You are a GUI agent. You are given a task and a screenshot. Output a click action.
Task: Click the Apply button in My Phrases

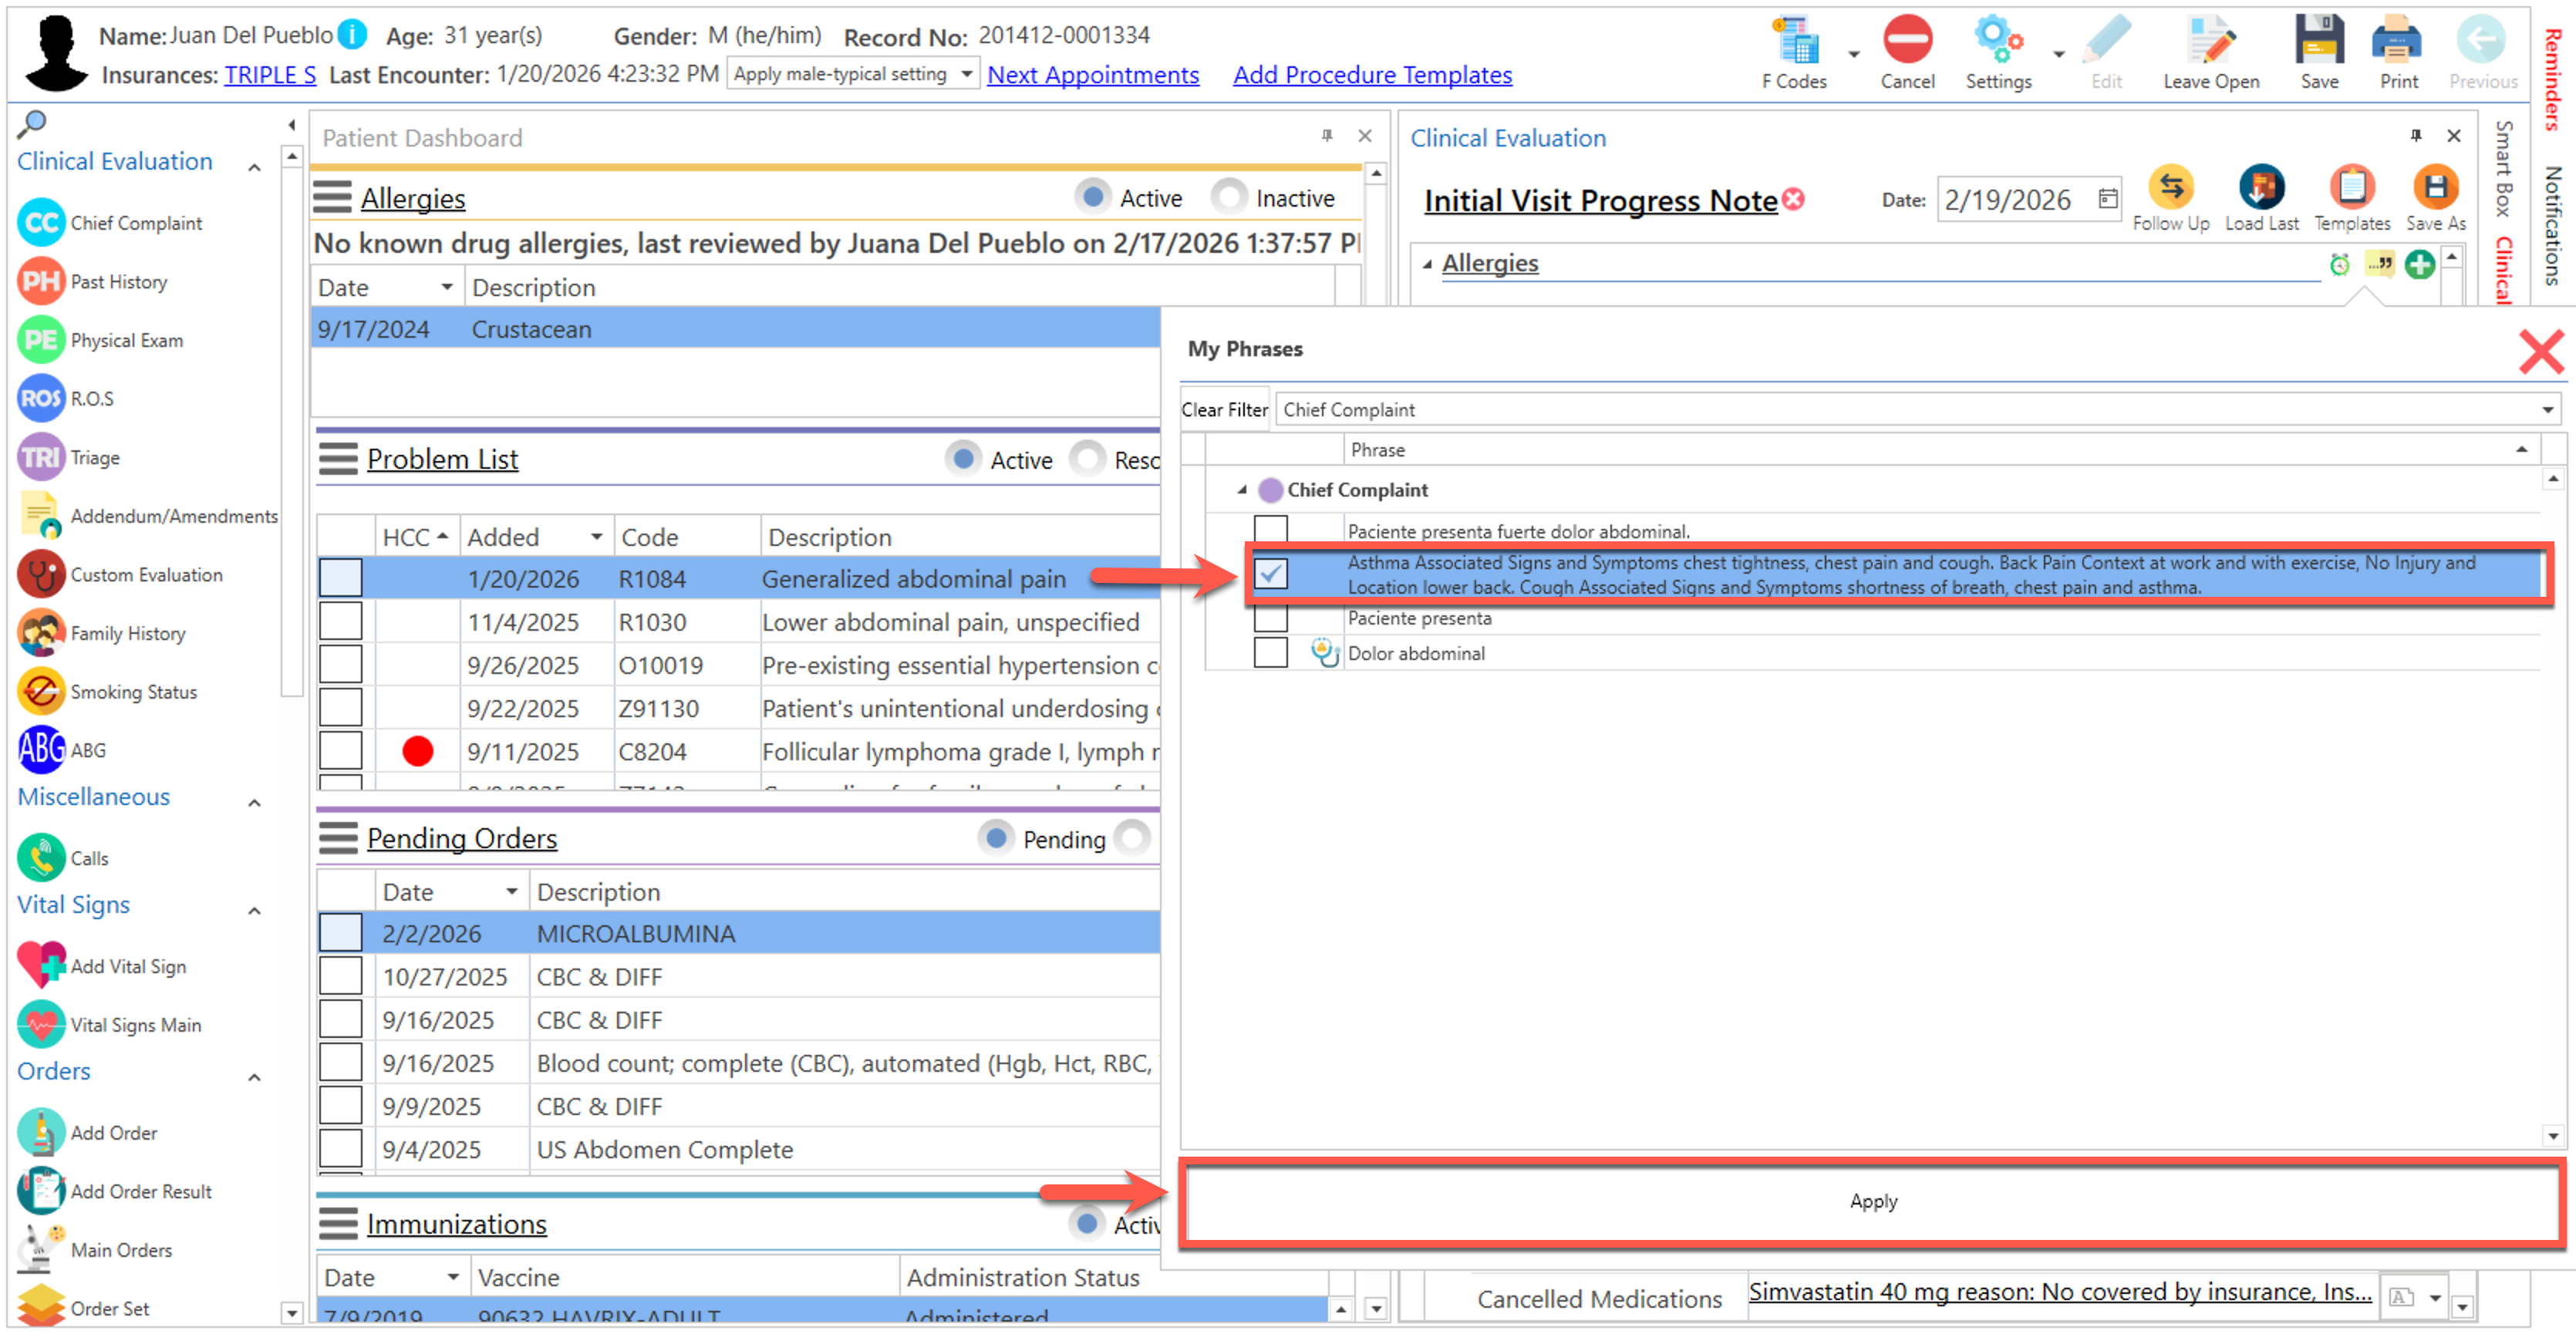tap(1872, 1201)
